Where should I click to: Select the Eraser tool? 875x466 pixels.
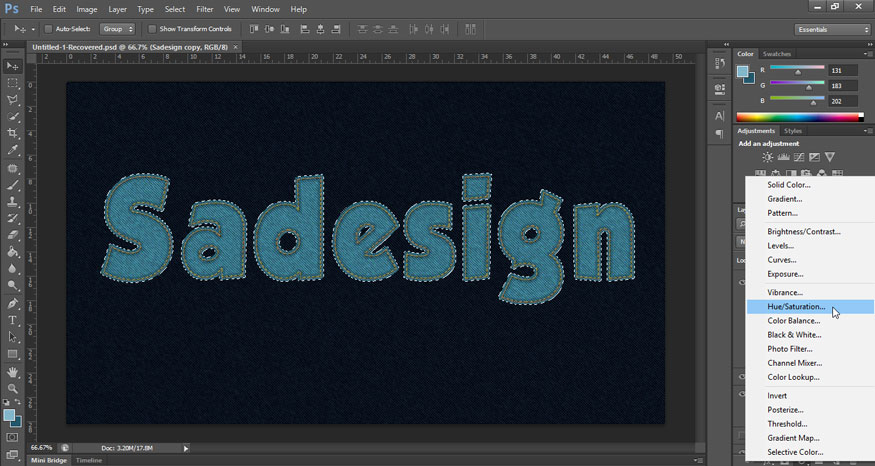pos(12,235)
